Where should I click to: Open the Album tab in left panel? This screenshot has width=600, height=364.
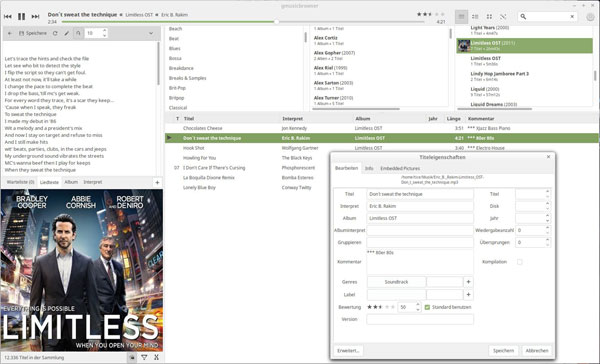coord(71,182)
